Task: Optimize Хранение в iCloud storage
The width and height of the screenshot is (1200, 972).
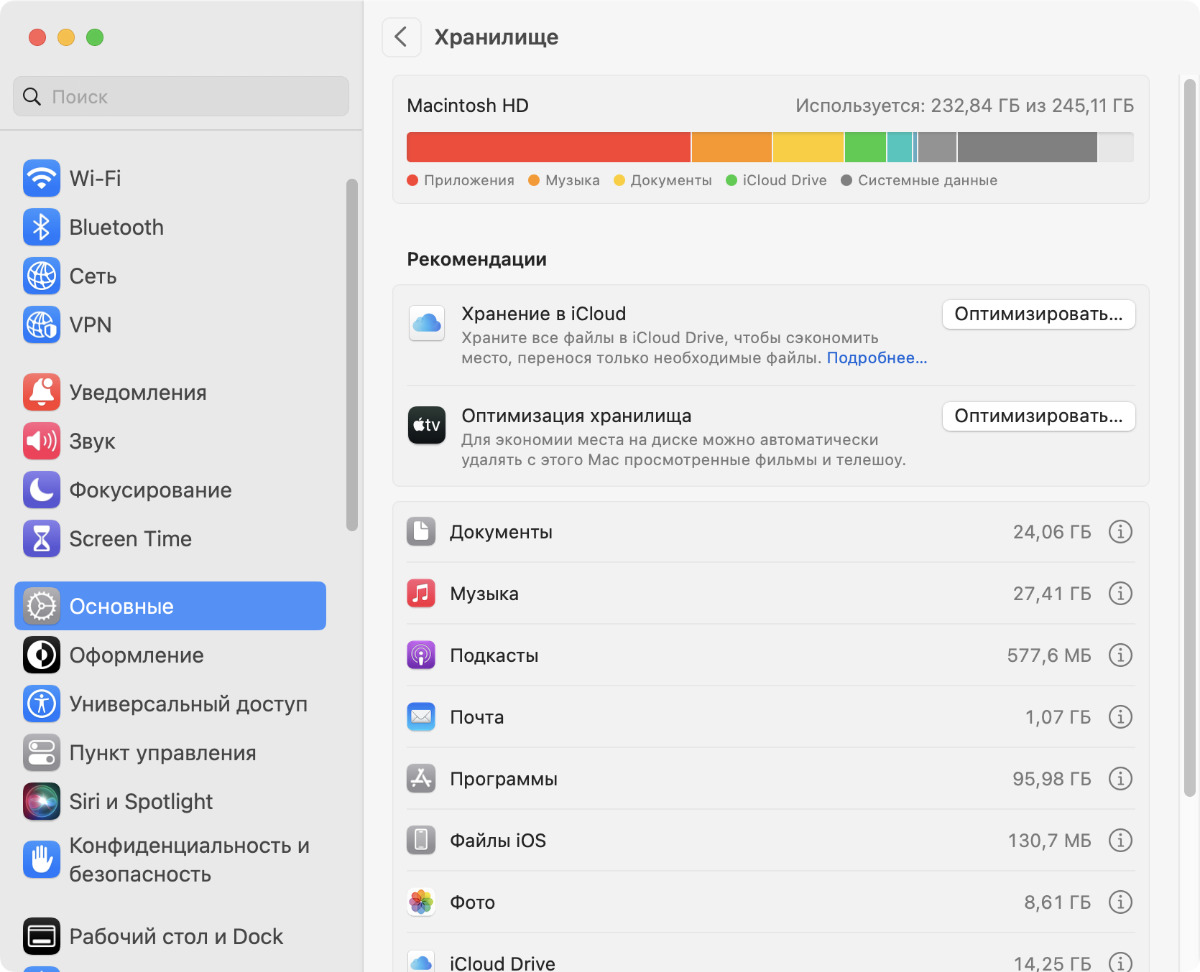Action: [1038, 314]
